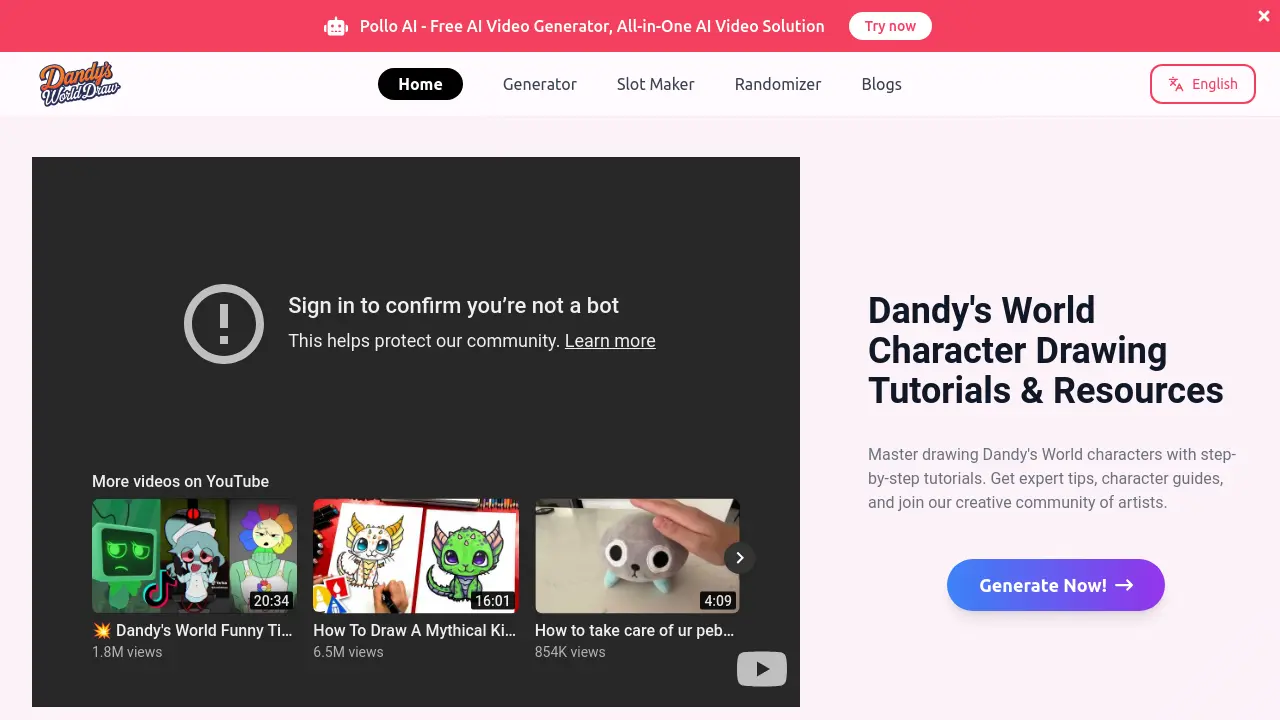Open the How To Draw A Mythical thumbnail
Screen dimensions: 1280x720
(415, 556)
